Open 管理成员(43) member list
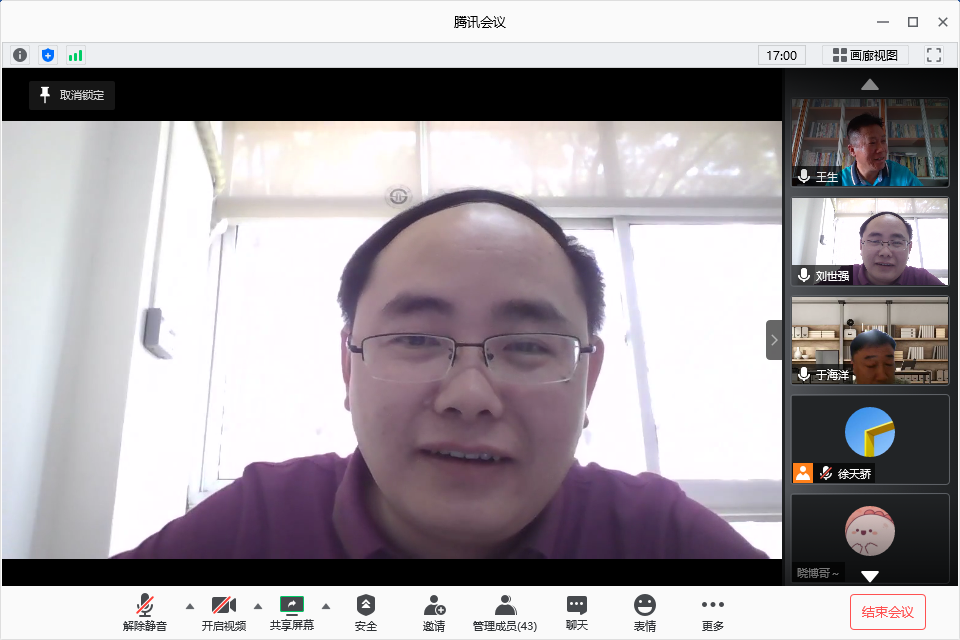 coord(505,612)
